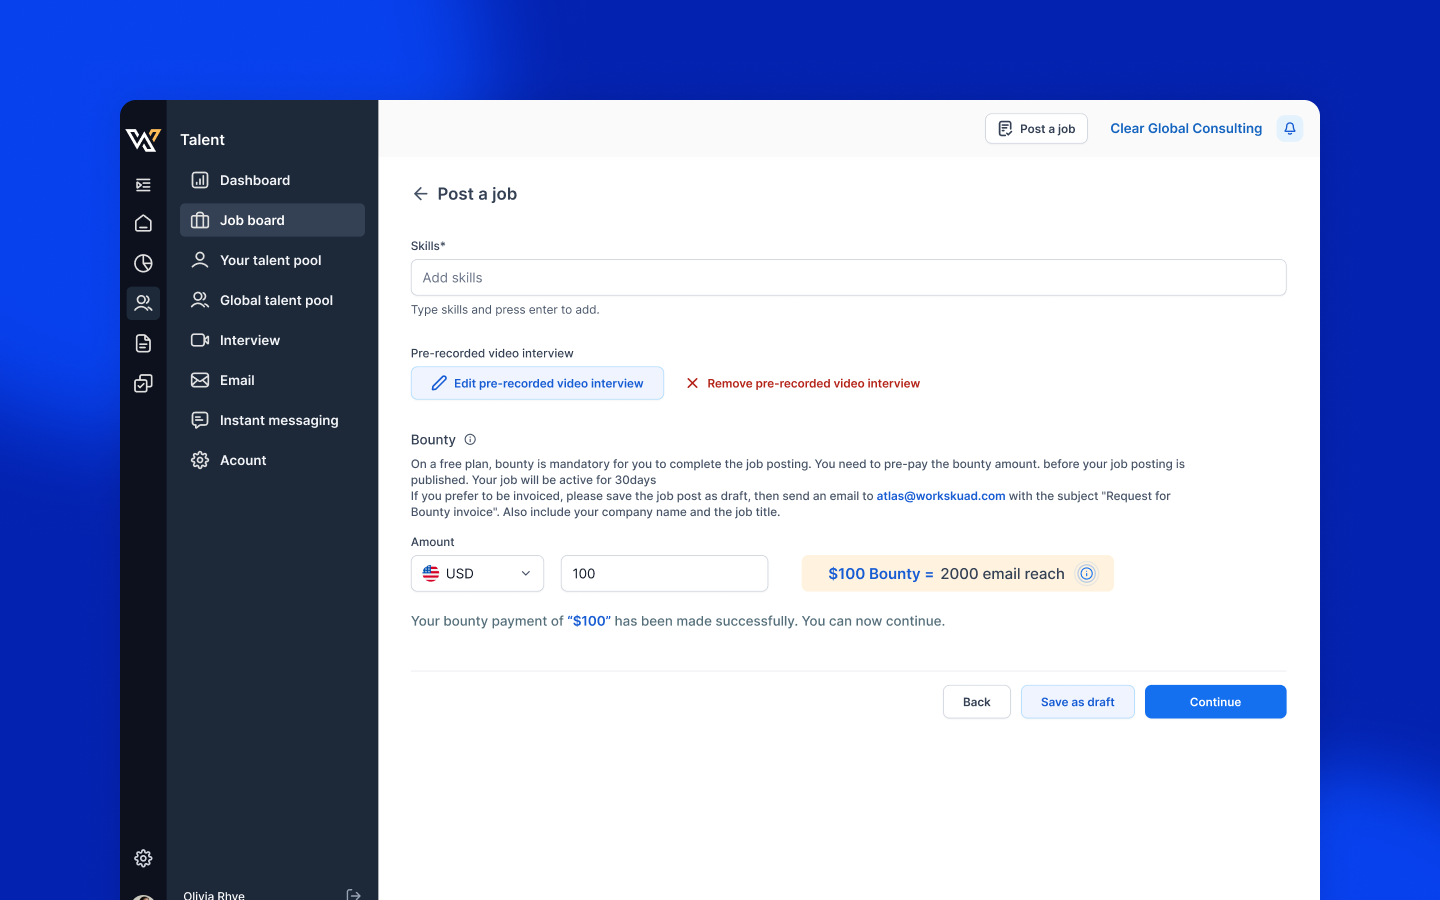Click the Back button
Screen dimensions: 1440x900
tap(977, 702)
